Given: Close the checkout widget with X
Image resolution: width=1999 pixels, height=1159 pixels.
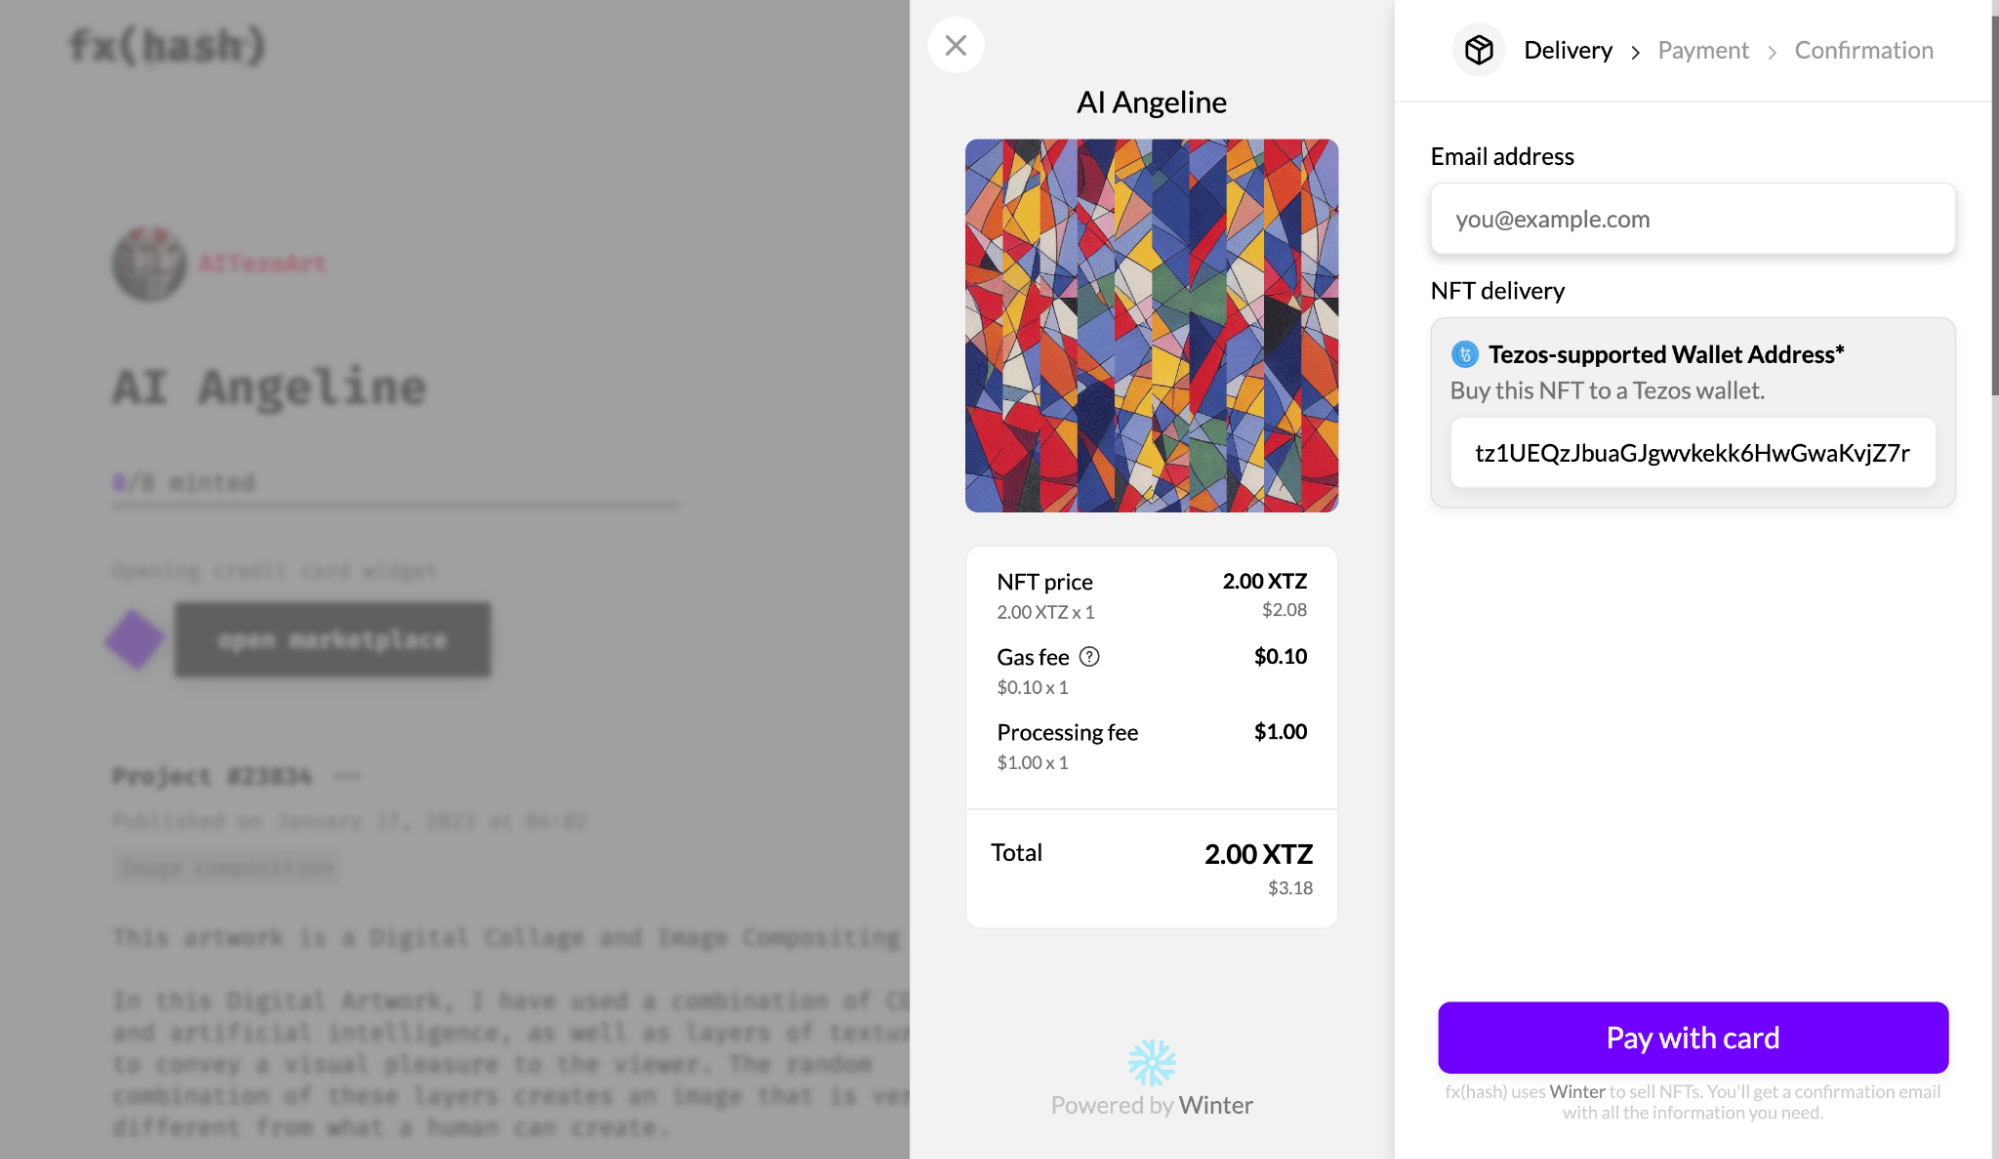Looking at the screenshot, I should (x=955, y=45).
